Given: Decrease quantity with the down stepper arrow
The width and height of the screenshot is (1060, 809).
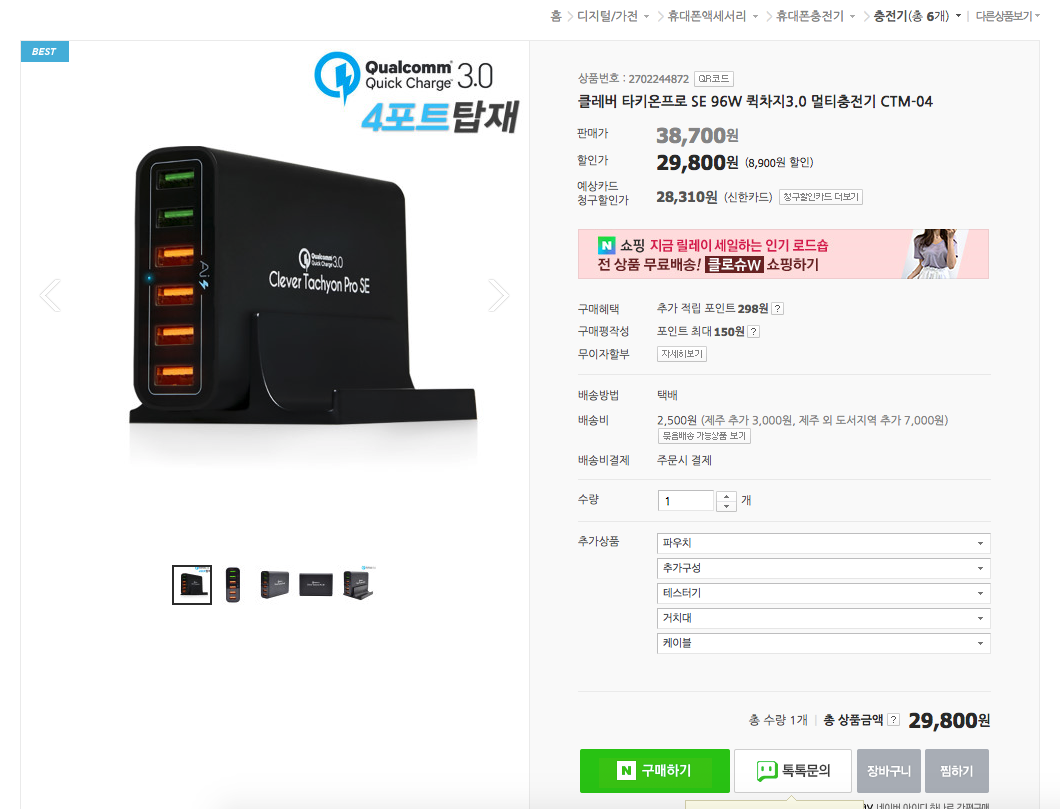Looking at the screenshot, I should coord(726,506).
